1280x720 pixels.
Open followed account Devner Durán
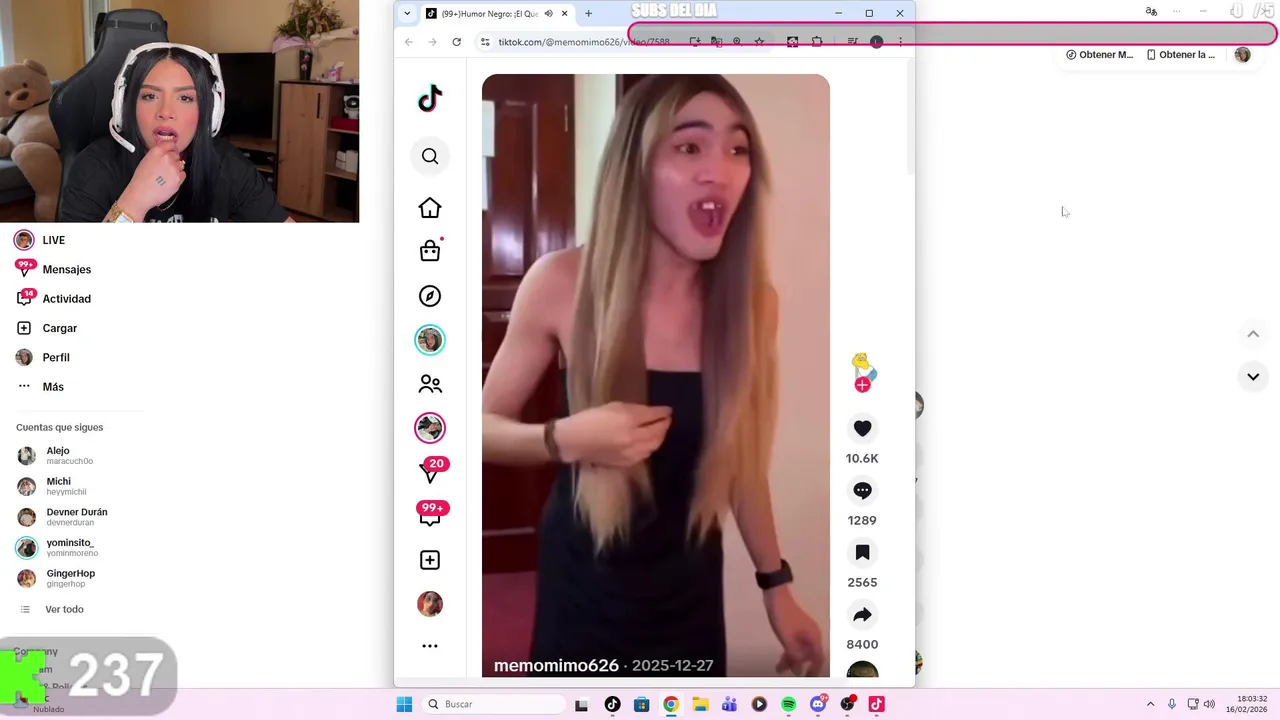(78, 517)
